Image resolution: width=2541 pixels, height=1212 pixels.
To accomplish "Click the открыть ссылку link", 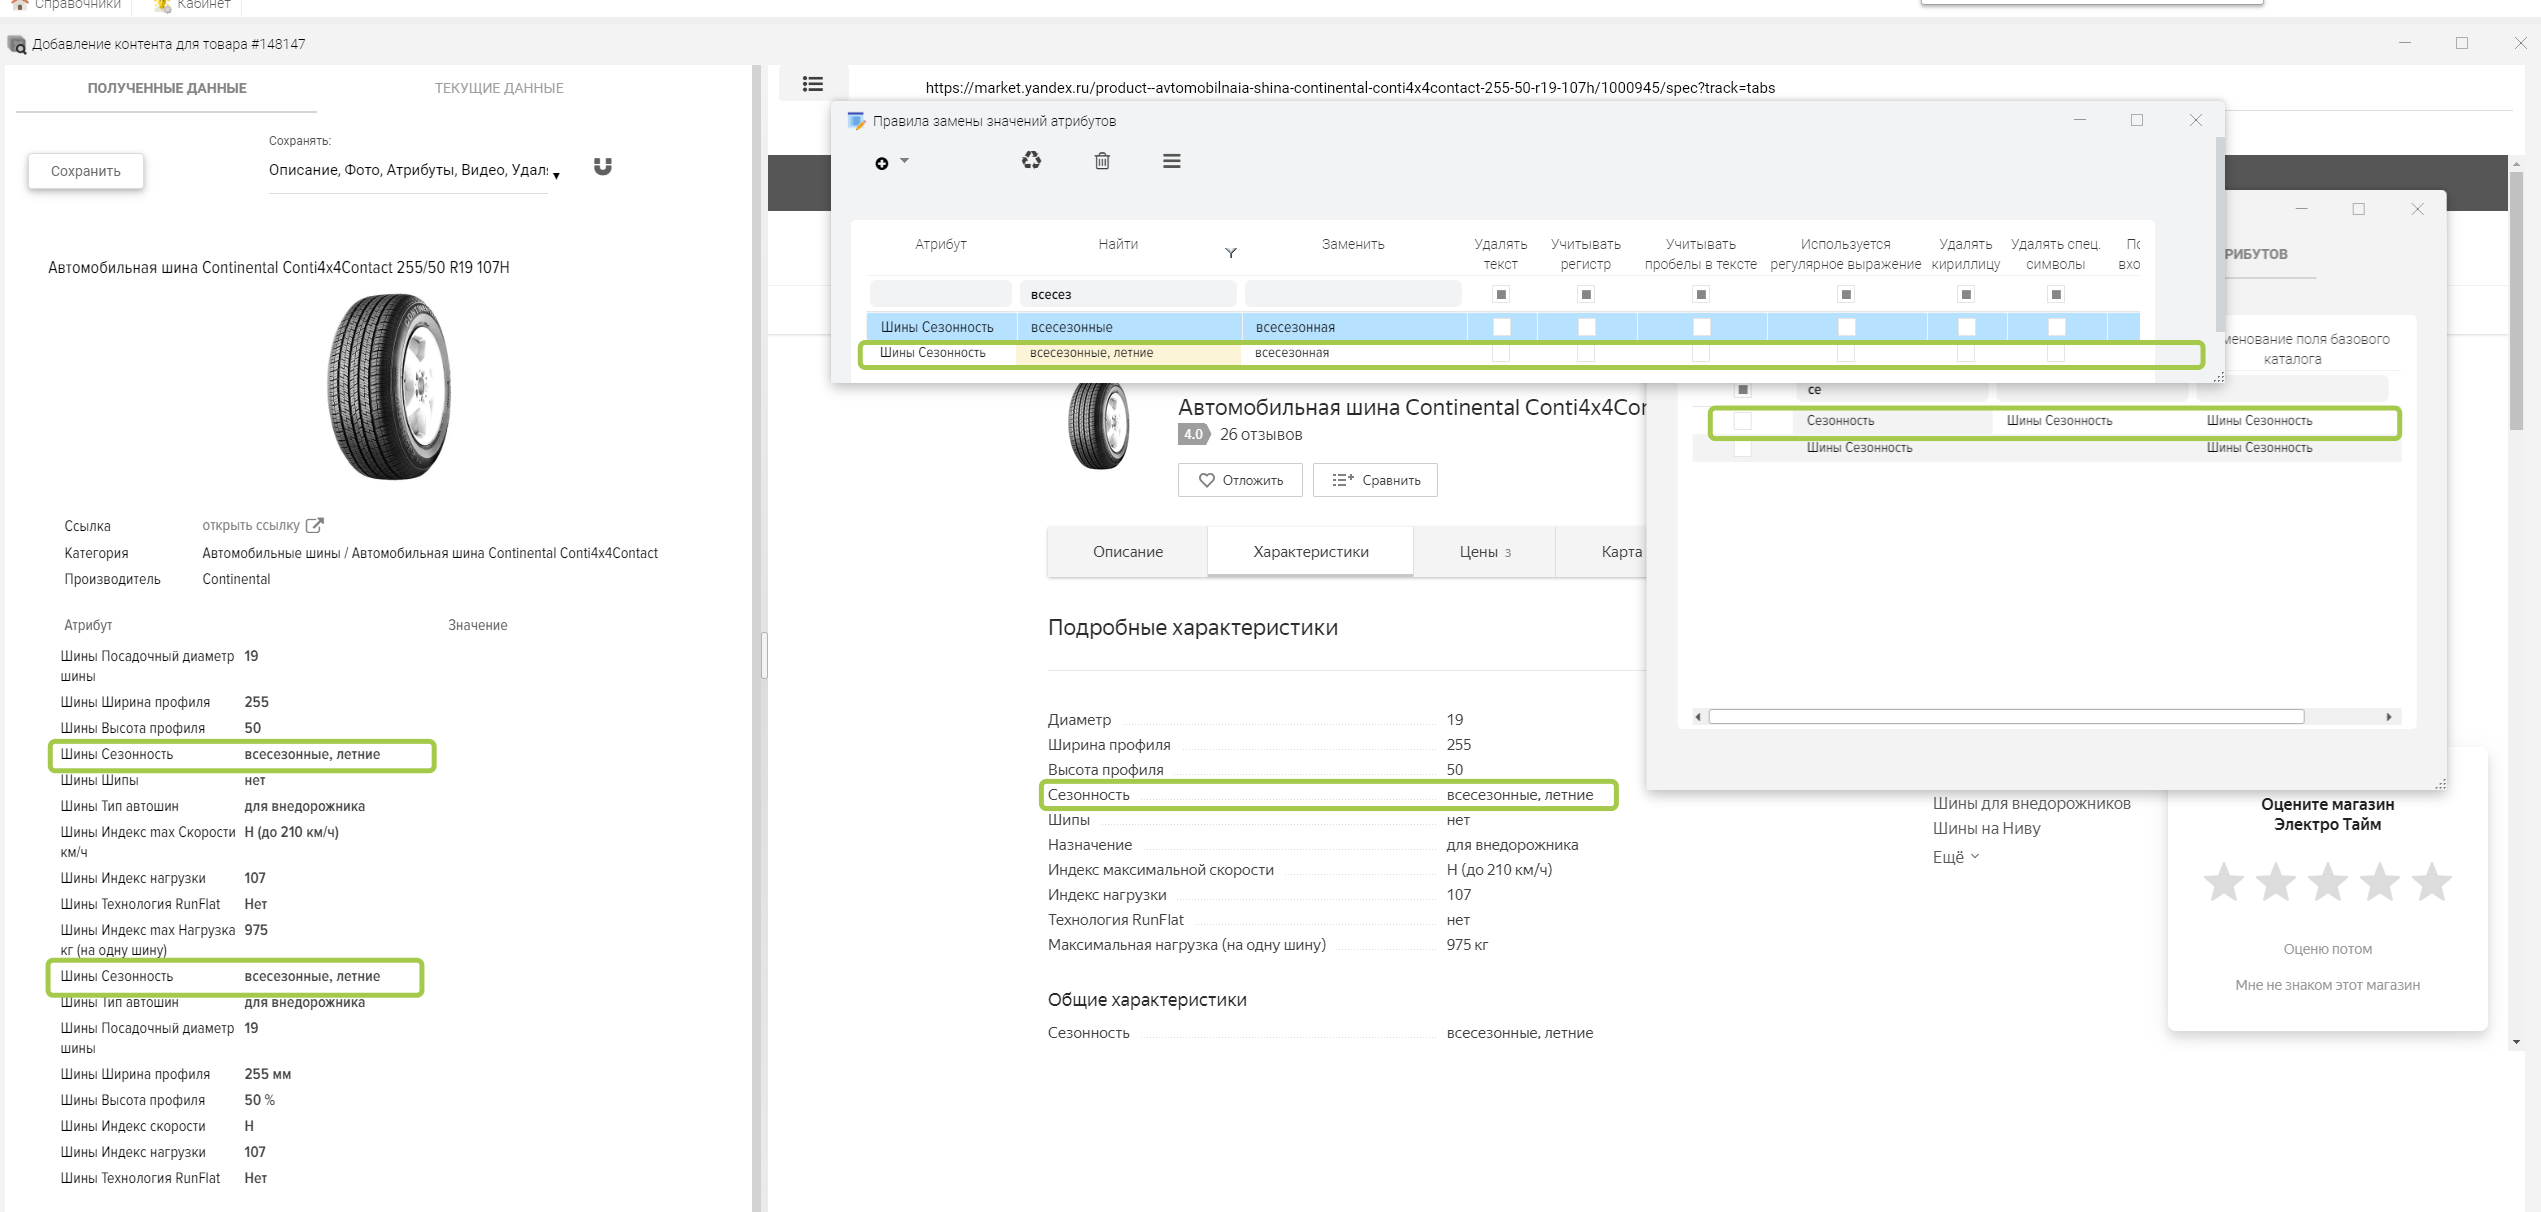I will point(251,525).
